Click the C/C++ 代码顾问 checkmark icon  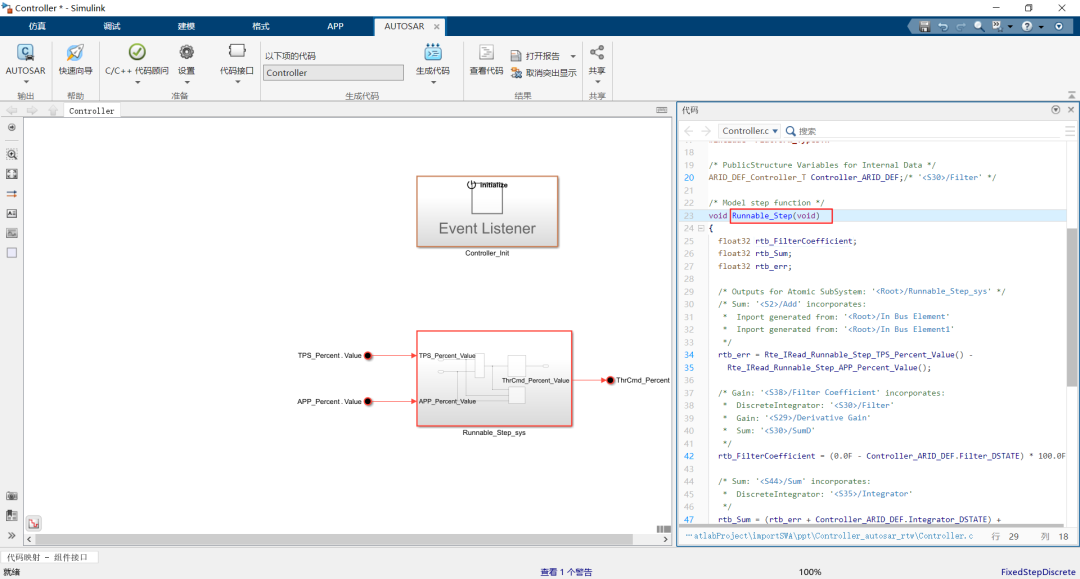[x=137, y=52]
